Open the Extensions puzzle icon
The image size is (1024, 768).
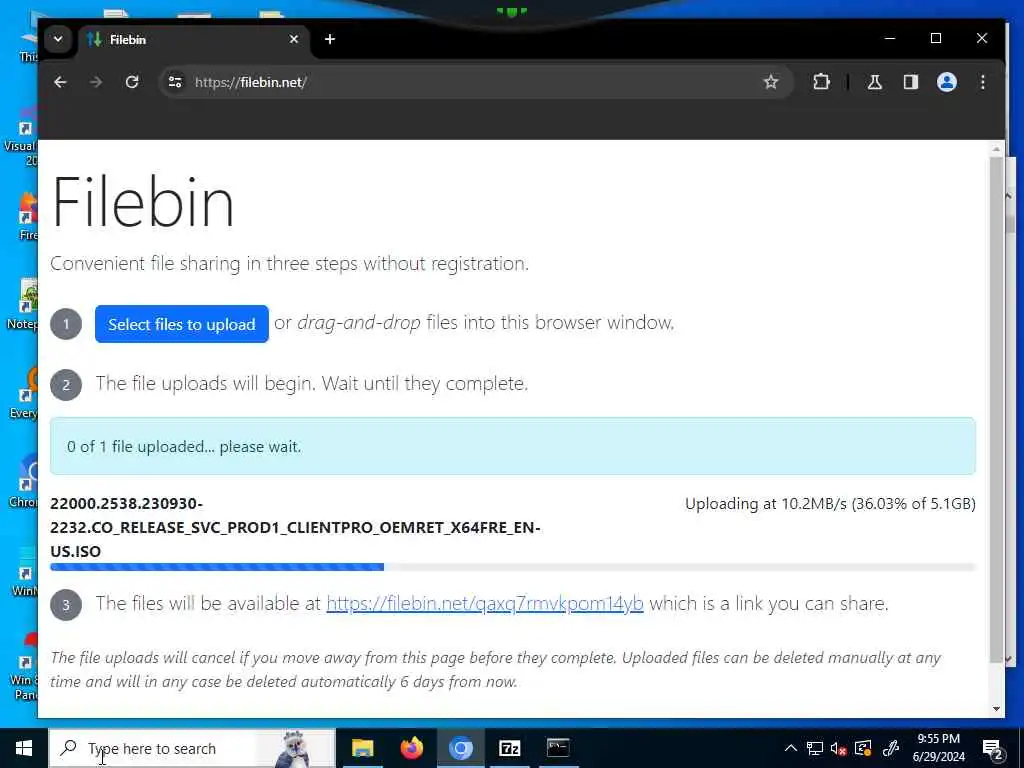[822, 82]
